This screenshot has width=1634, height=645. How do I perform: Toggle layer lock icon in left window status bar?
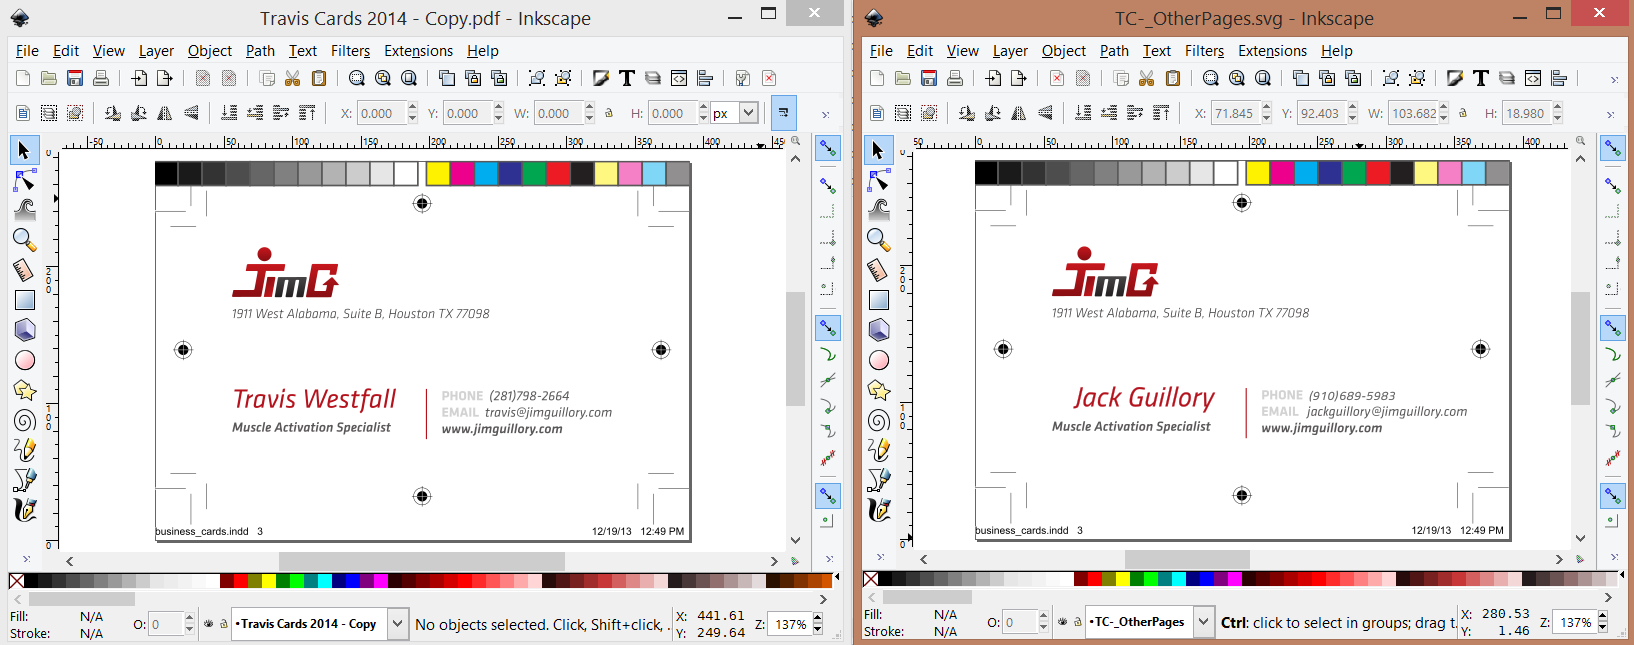(223, 624)
